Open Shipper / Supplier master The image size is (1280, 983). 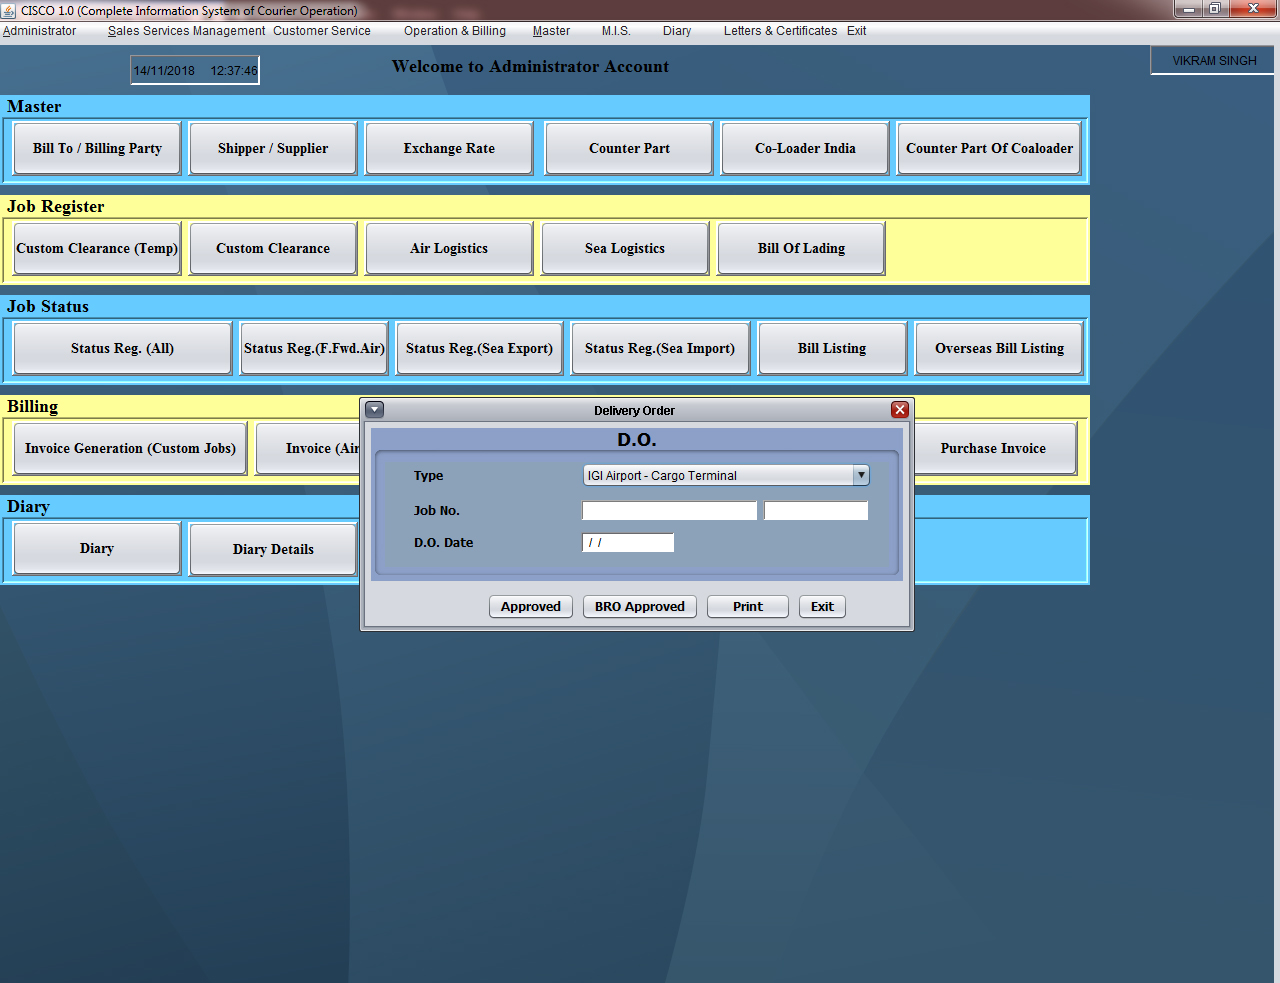click(273, 148)
